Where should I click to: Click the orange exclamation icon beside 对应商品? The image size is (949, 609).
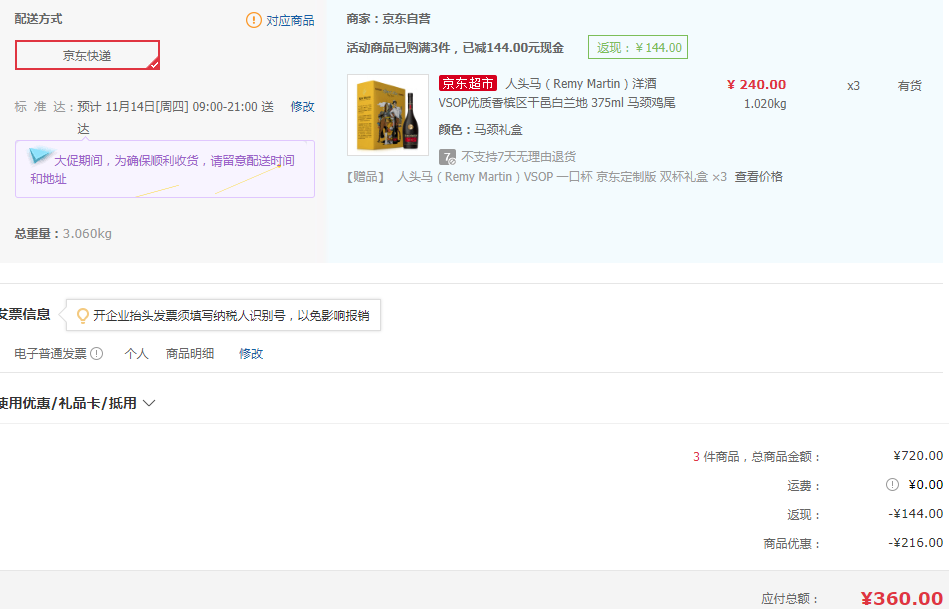pyautogui.click(x=254, y=20)
